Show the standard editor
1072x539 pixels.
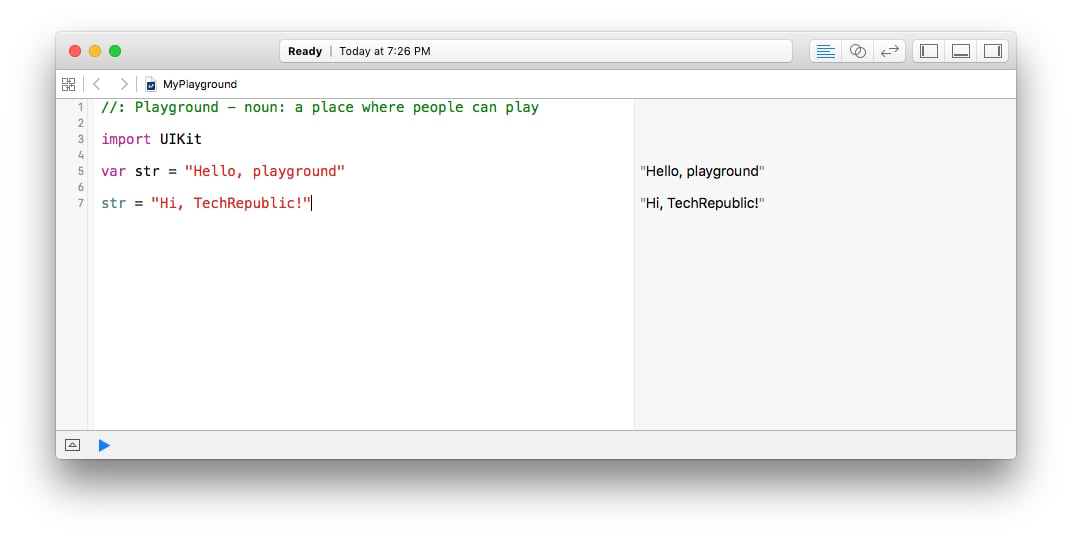click(x=826, y=51)
